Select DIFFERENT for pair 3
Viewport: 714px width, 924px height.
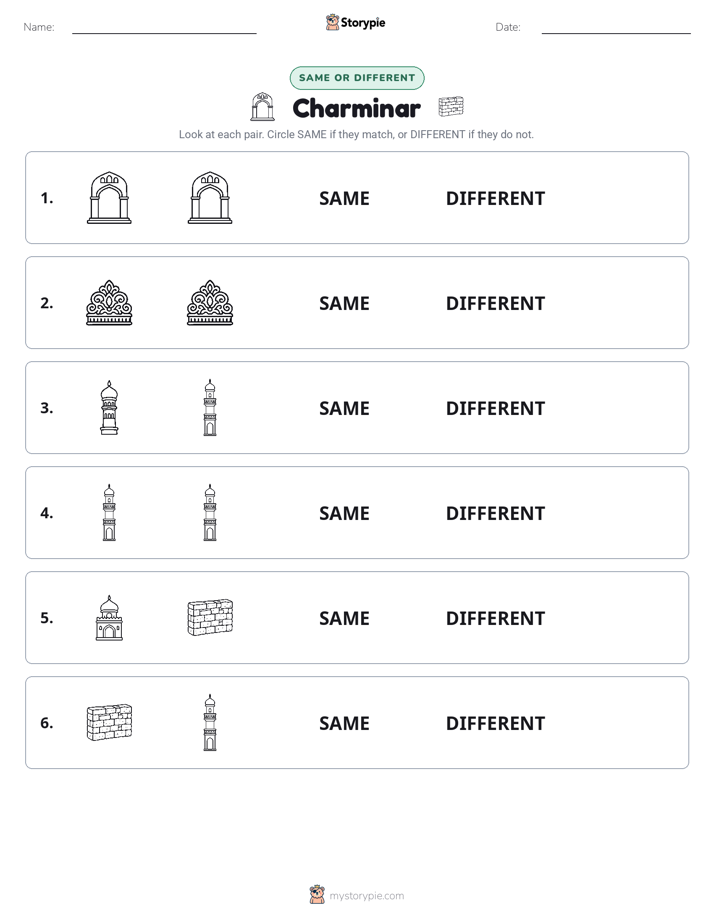pos(495,408)
